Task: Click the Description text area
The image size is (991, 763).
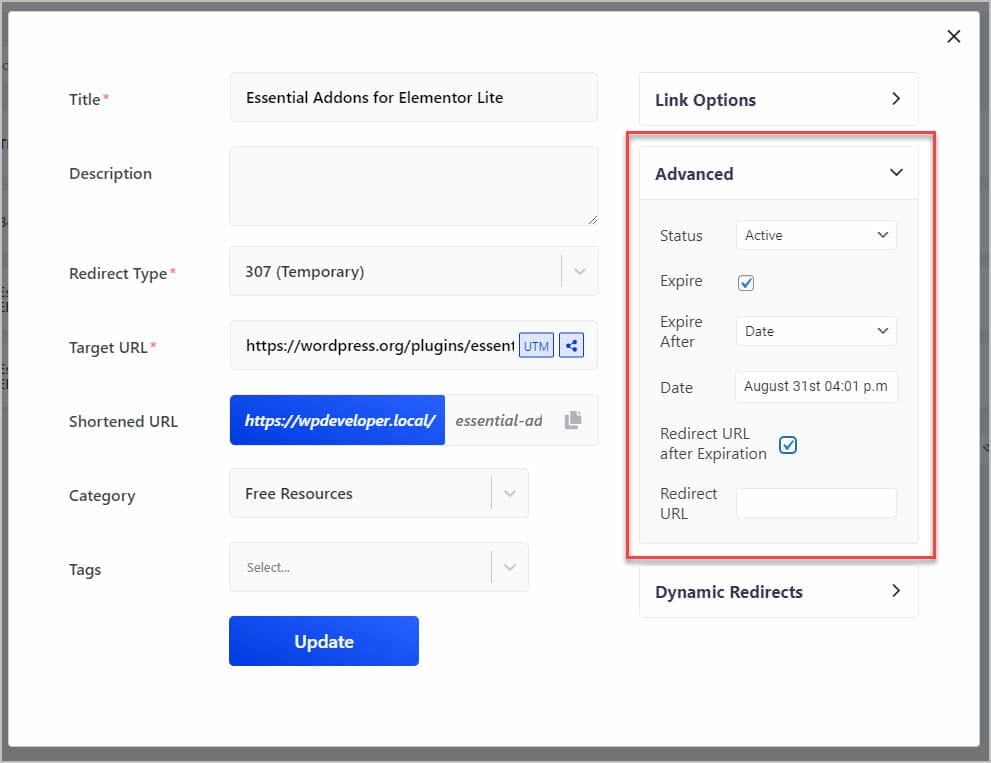Action: 413,186
